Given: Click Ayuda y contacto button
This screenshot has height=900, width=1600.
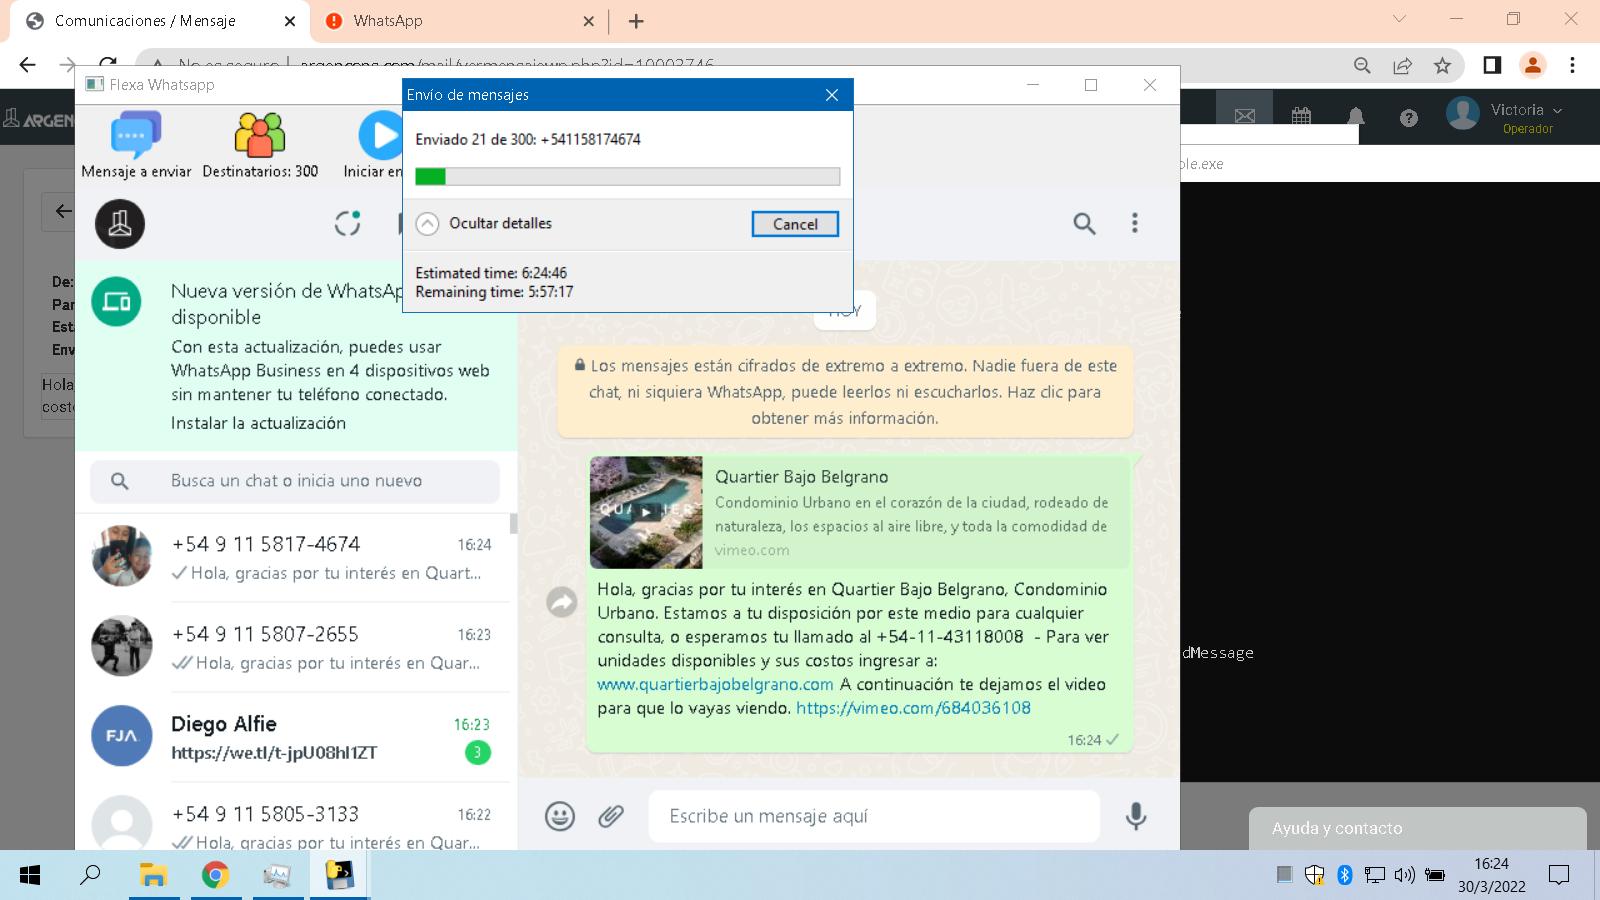Looking at the screenshot, I should (x=1417, y=828).
